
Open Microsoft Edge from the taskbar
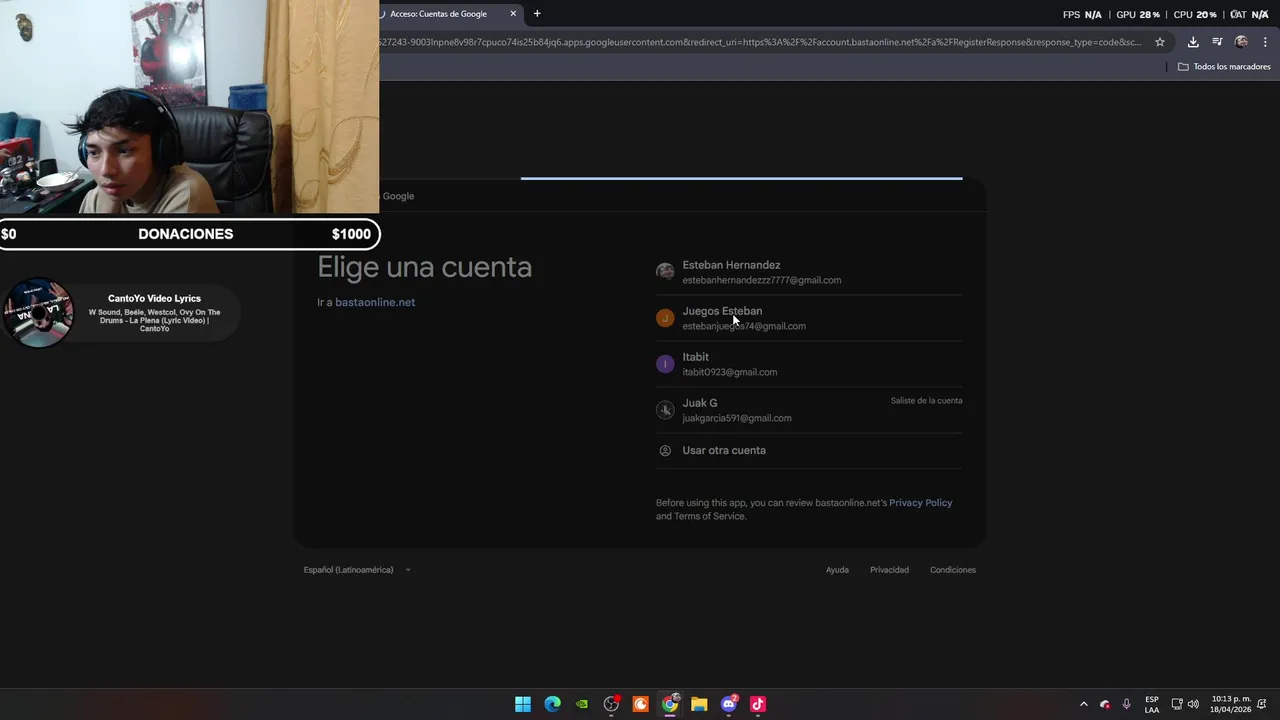pos(552,704)
